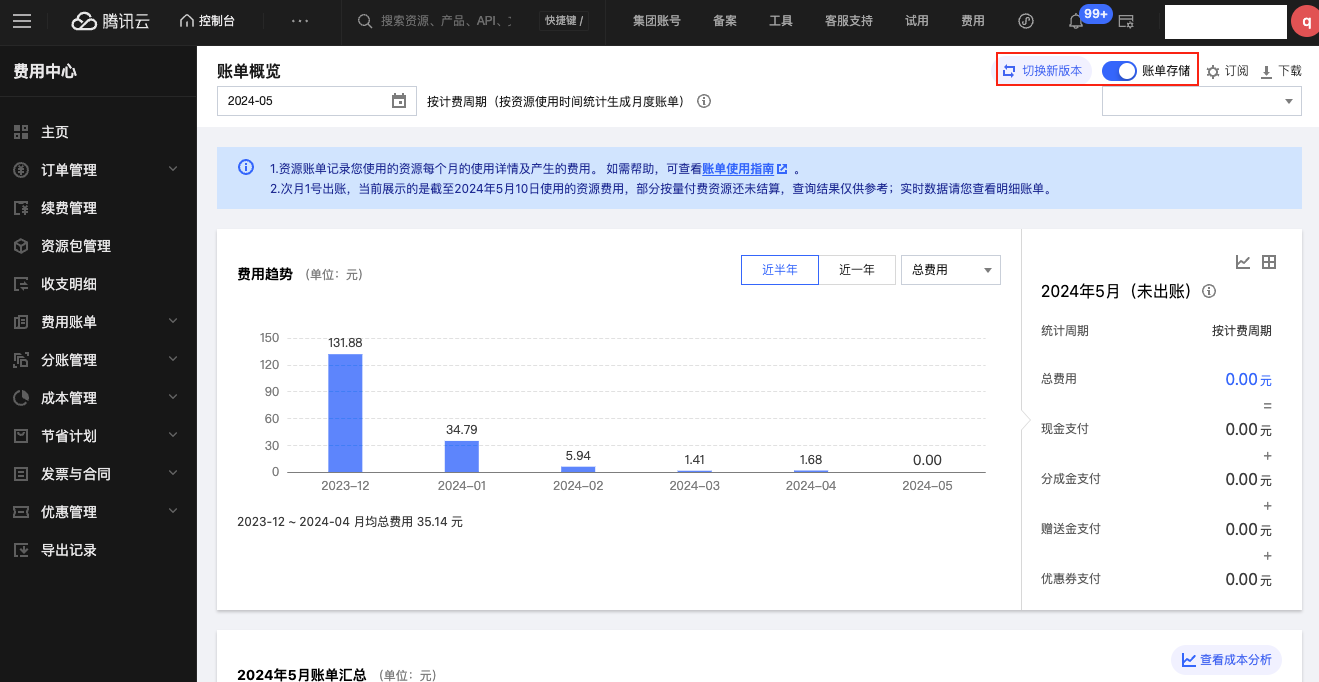Screen dimensions: 1319x682
Task: Select the 近半年 time range
Action: (x=779, y=270)
